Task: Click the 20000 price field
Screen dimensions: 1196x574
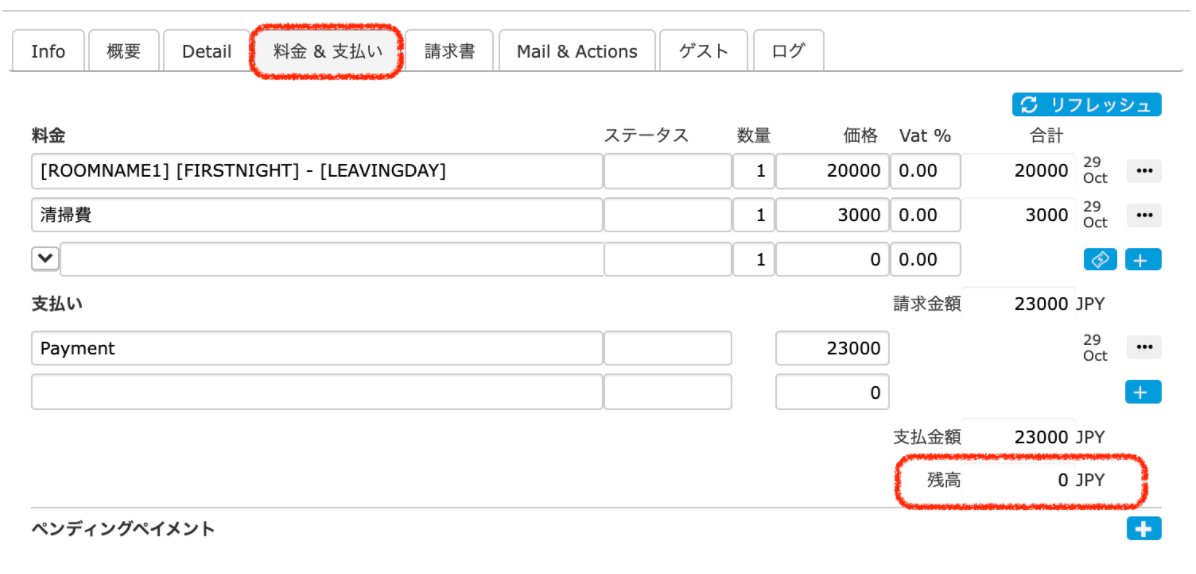Action: click(832, 171)
